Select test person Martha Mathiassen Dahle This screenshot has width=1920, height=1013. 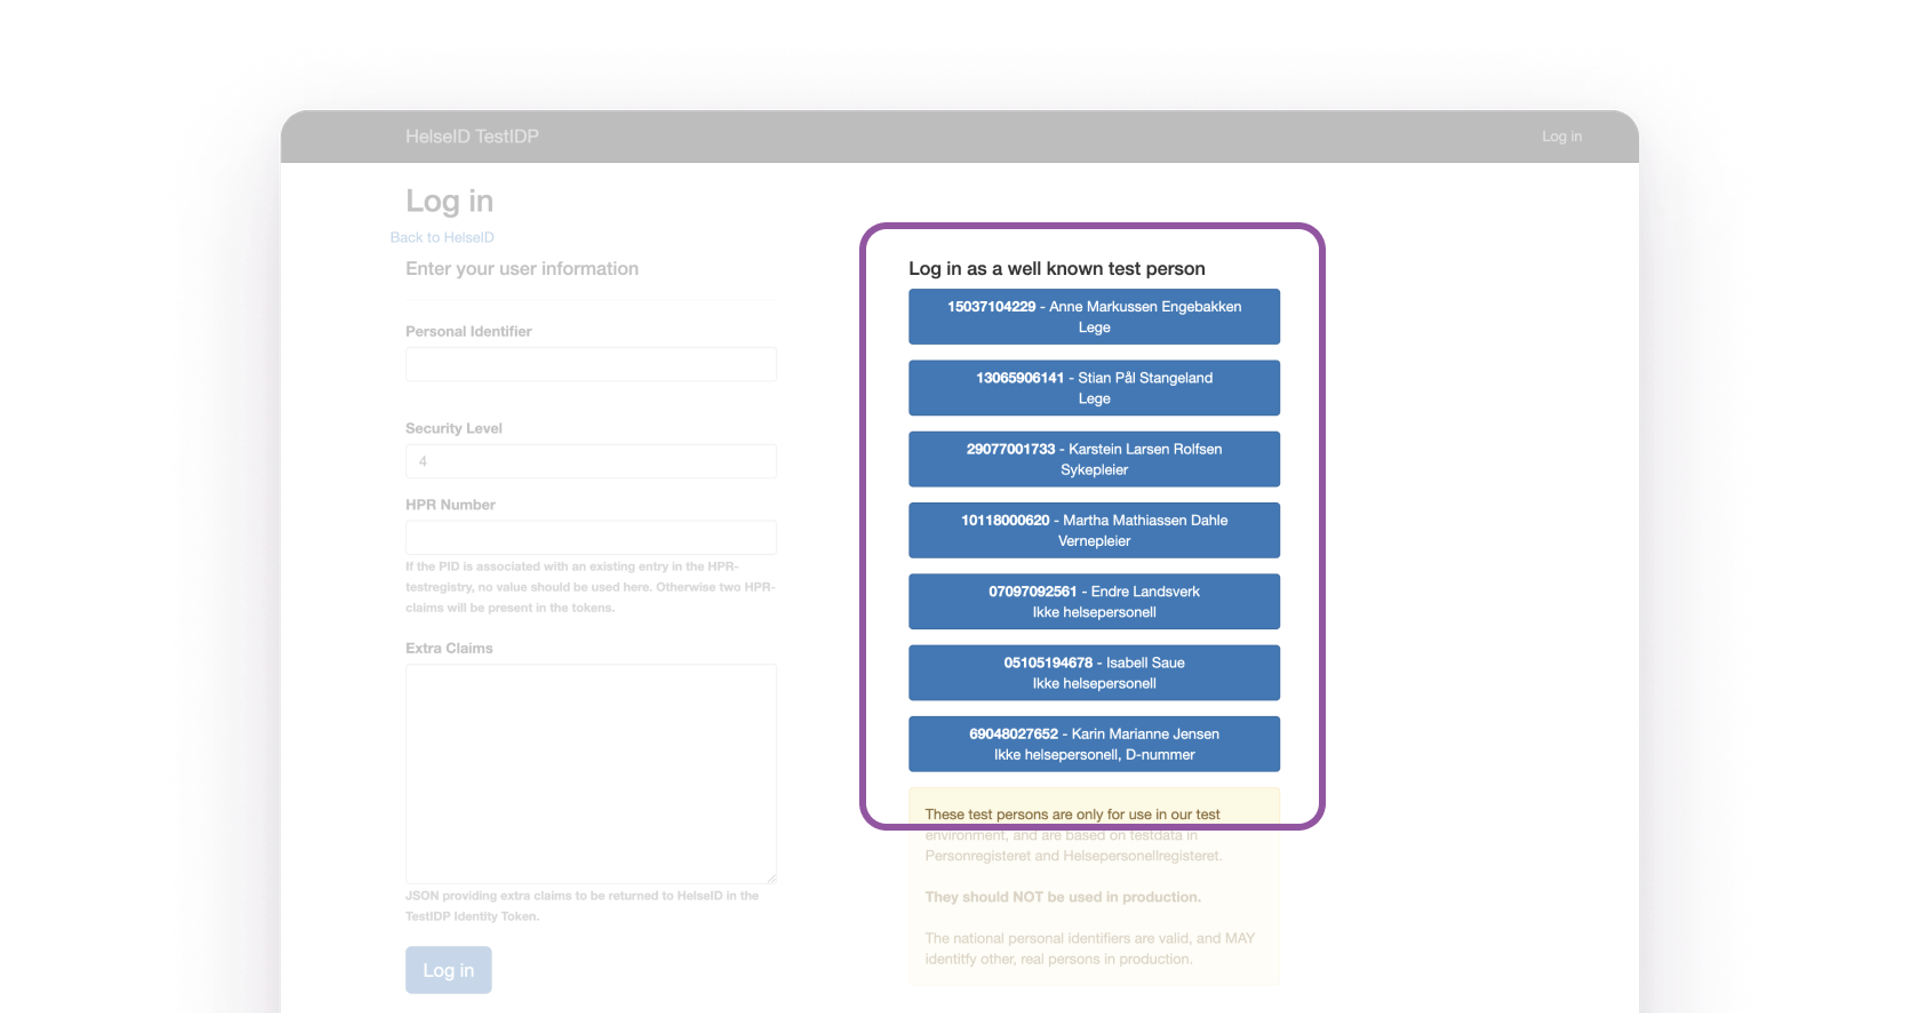coord(1094,530)
